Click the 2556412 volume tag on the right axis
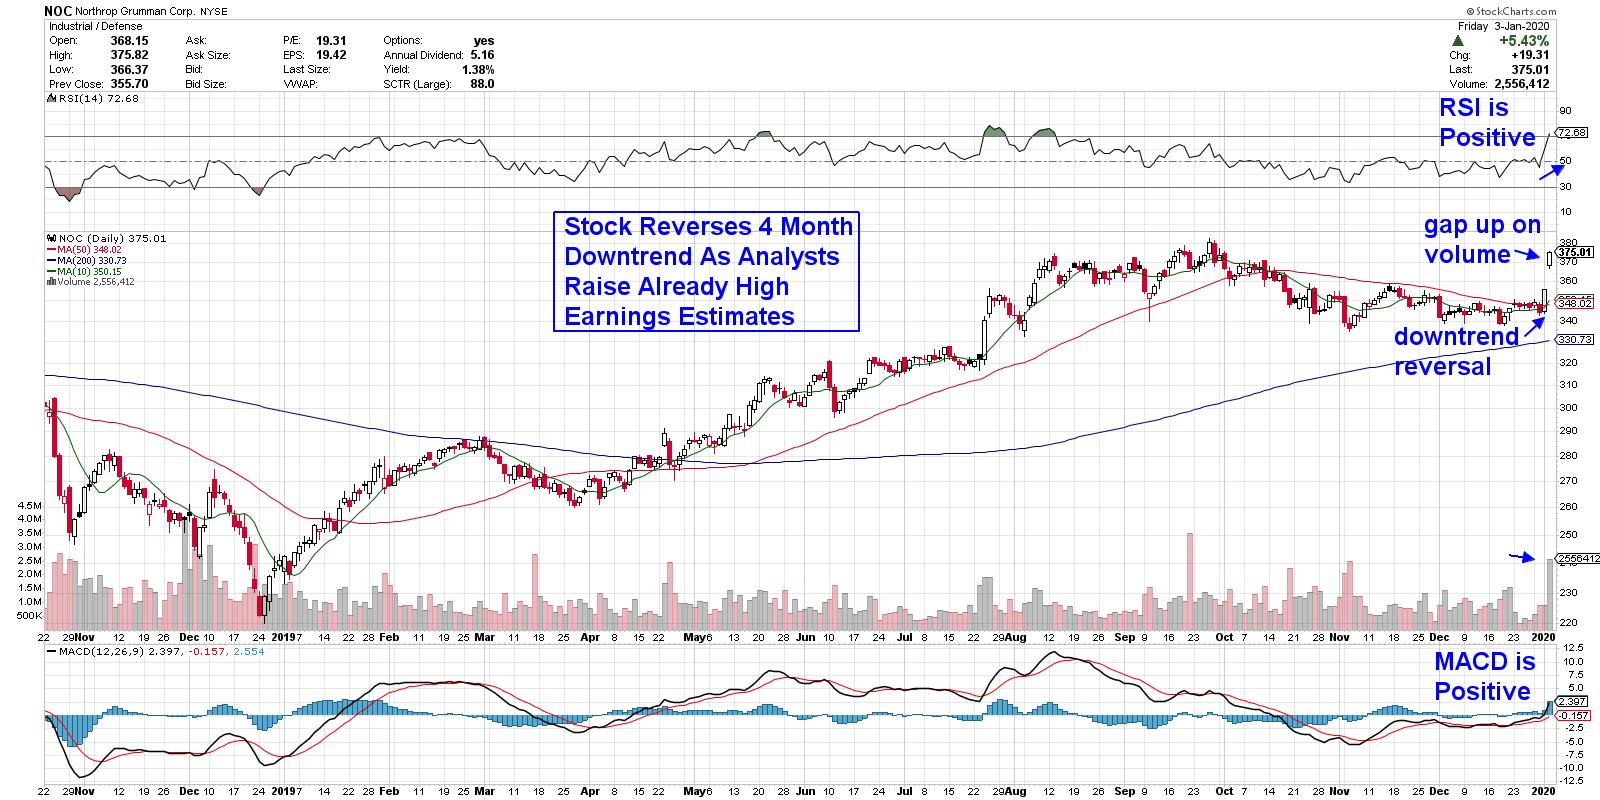The height and width of the screenshot is (800, 1600). [1579, 559]
